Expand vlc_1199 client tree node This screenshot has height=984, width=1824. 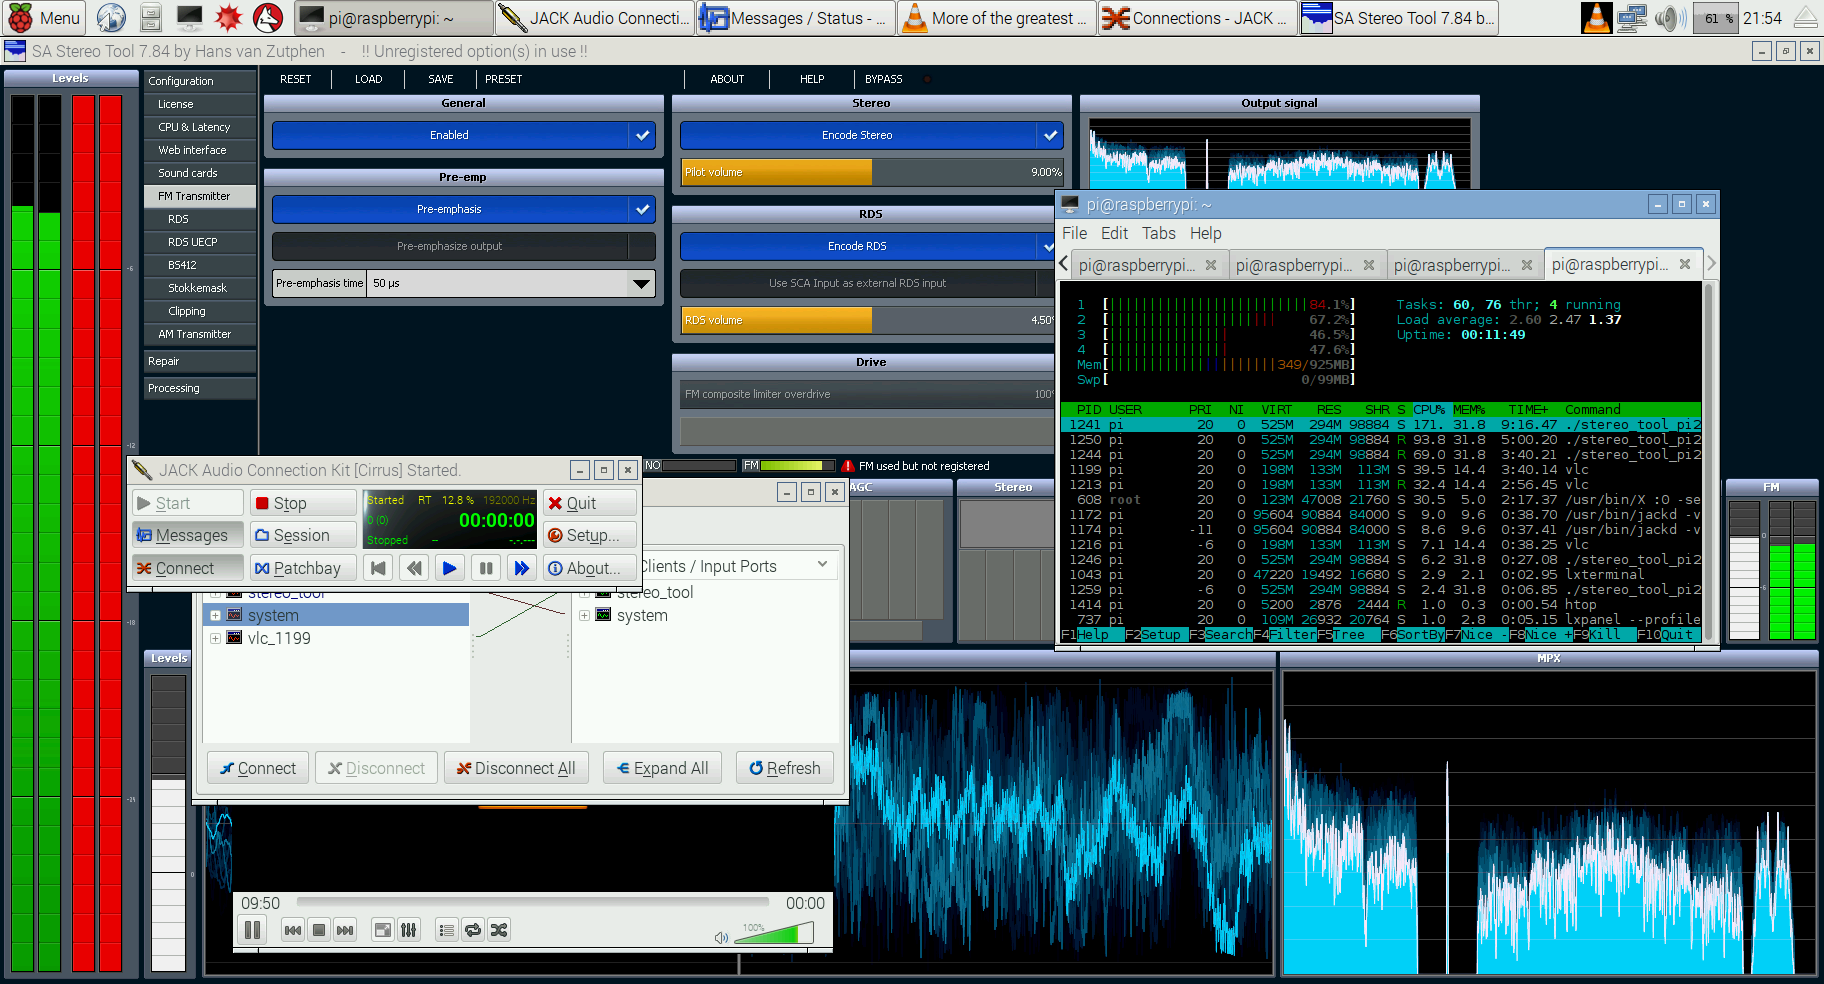pos(215,638)
